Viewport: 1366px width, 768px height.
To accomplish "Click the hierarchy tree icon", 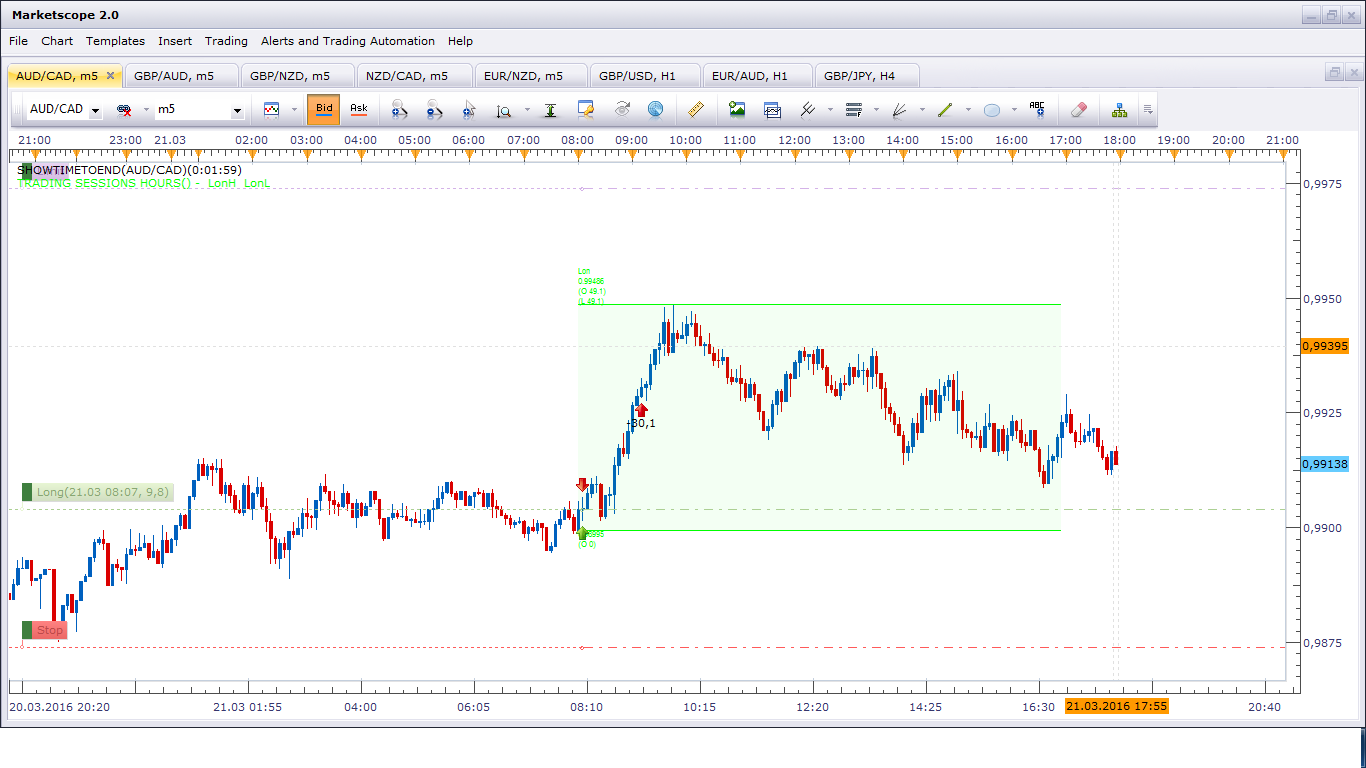I will [x=1119, y=109].
